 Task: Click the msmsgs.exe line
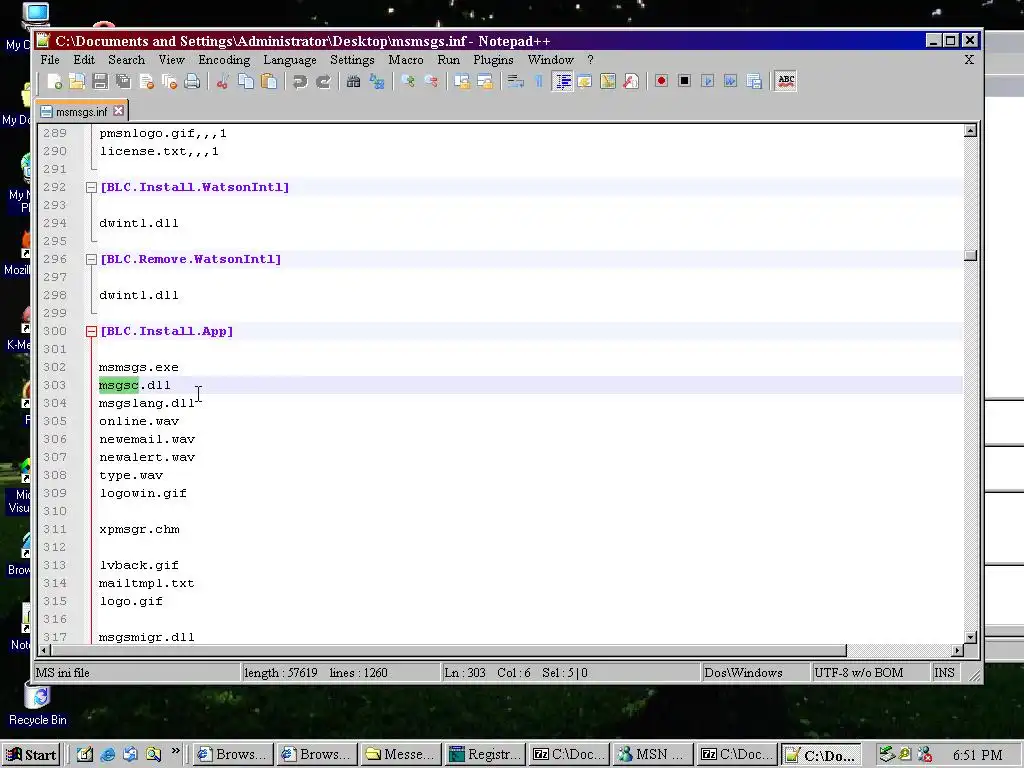[138, 368]
